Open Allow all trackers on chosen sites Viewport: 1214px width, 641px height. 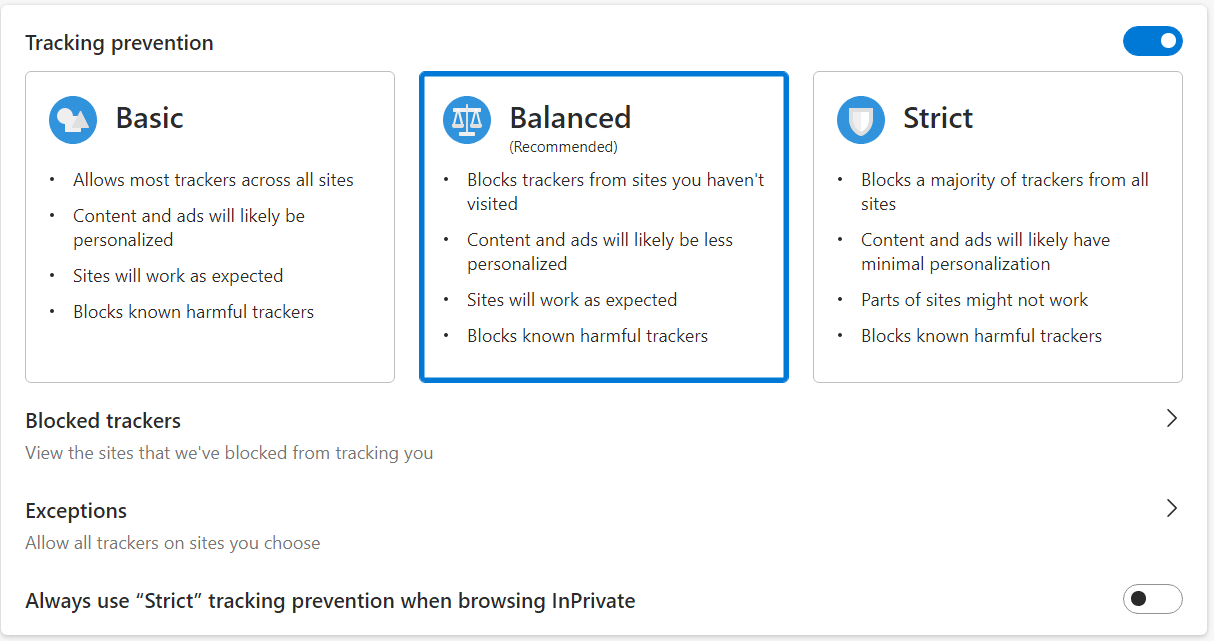point(172,543)
